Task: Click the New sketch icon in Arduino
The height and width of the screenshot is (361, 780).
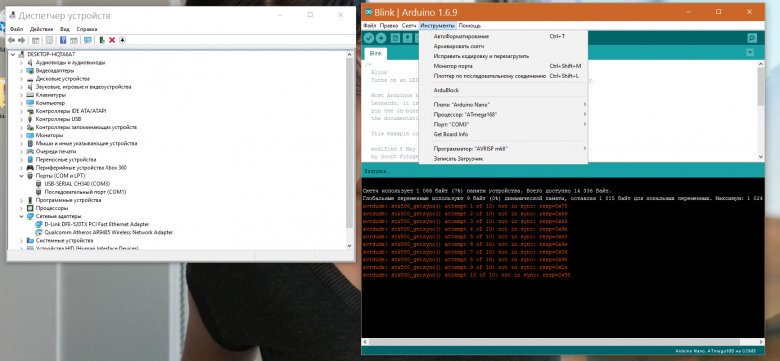Action: (395, 38)
